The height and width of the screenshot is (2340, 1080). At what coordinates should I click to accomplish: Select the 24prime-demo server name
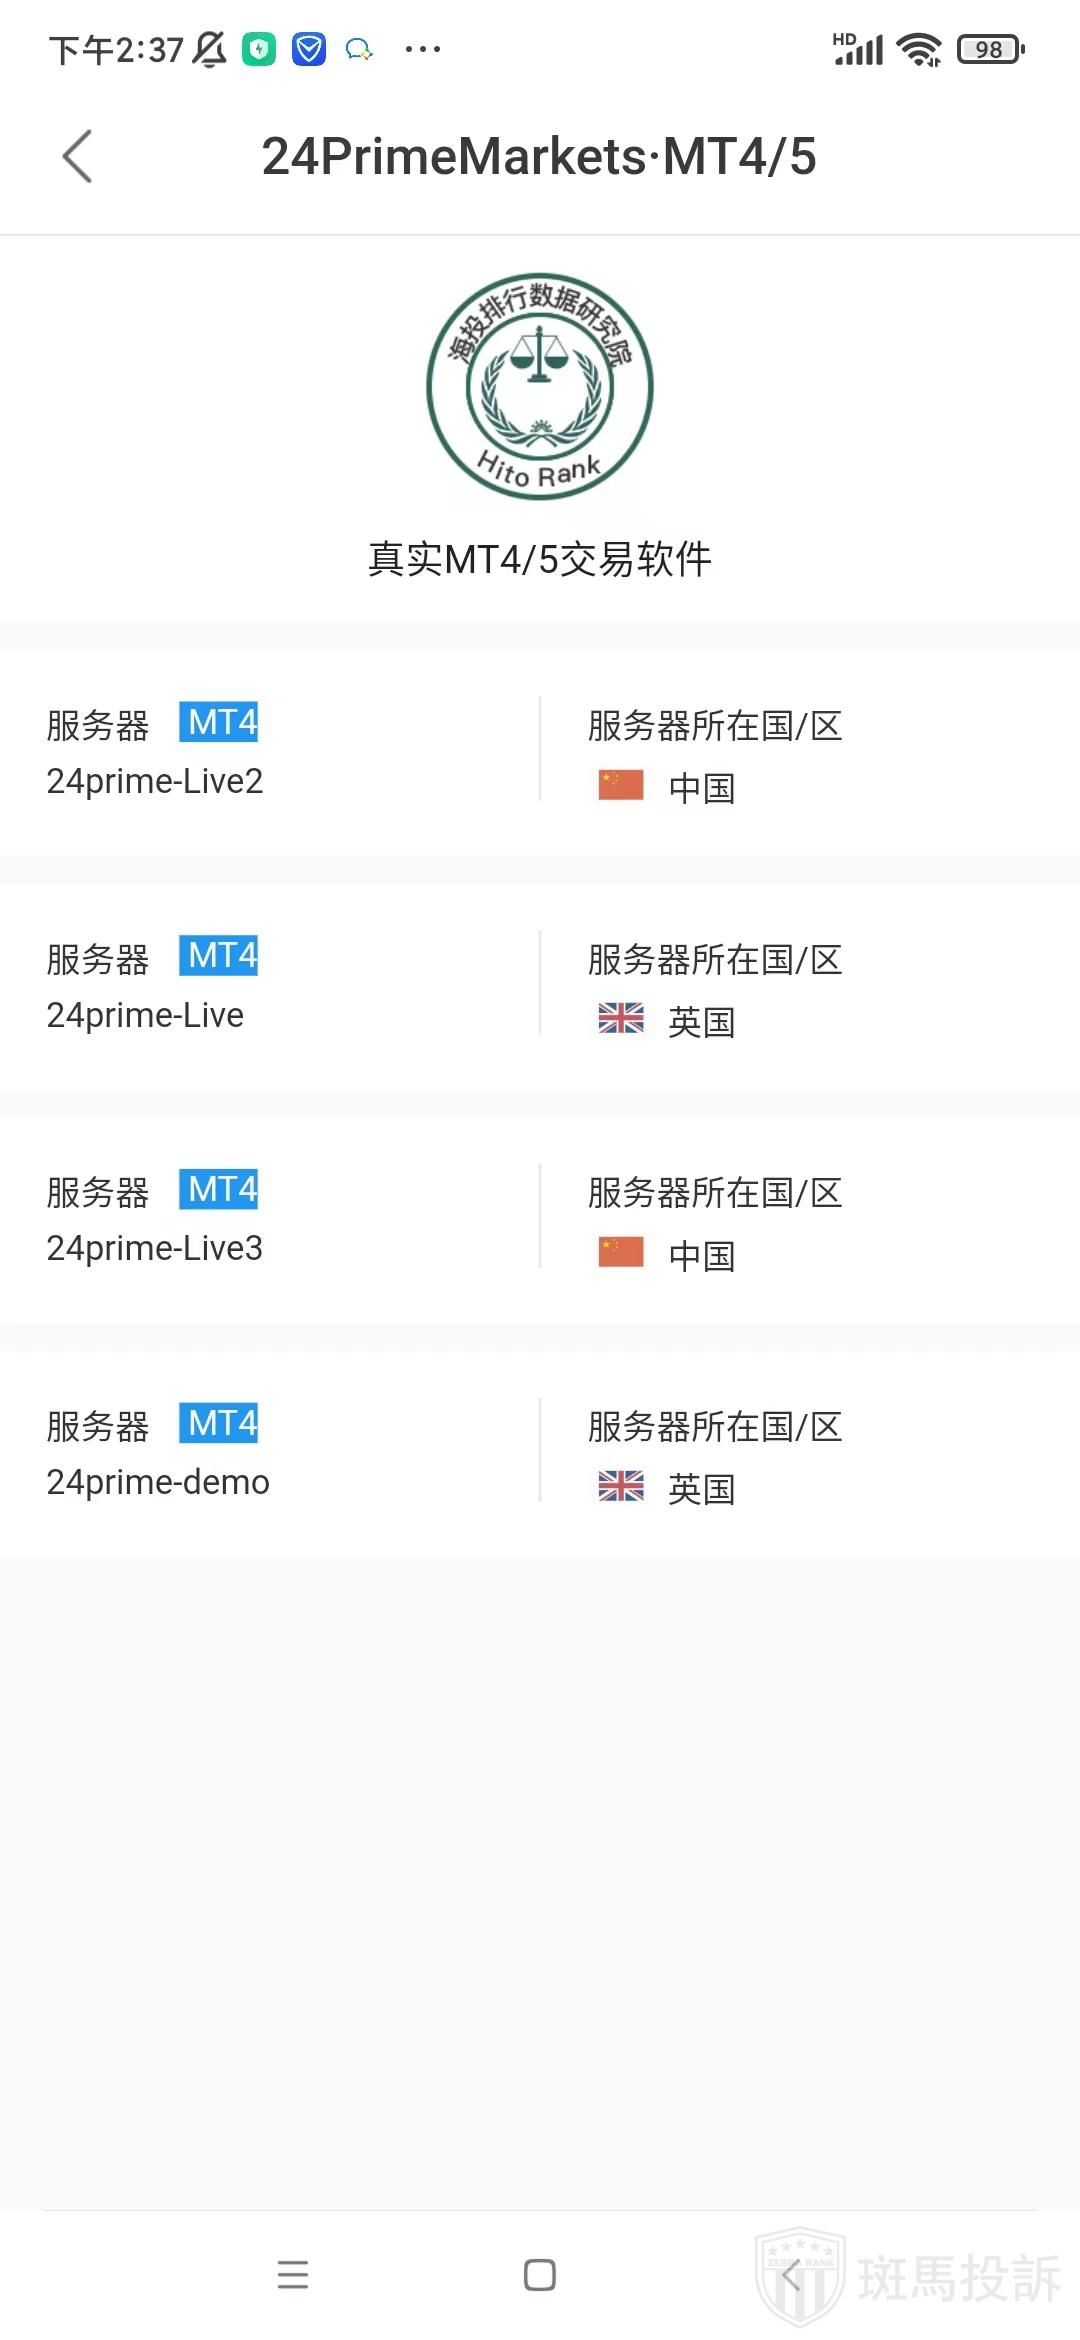pos(158,1482)
